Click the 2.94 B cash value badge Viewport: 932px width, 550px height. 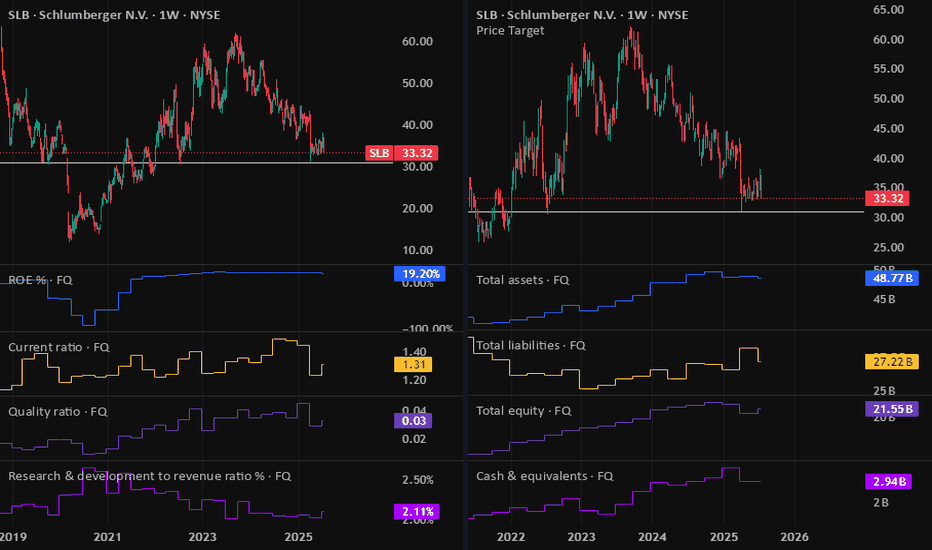(888, 481)
